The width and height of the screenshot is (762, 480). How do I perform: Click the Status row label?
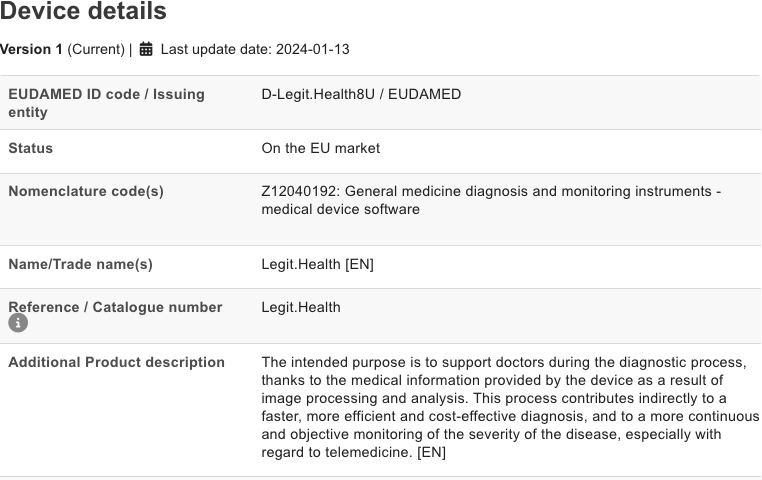(x=31, y=148)
